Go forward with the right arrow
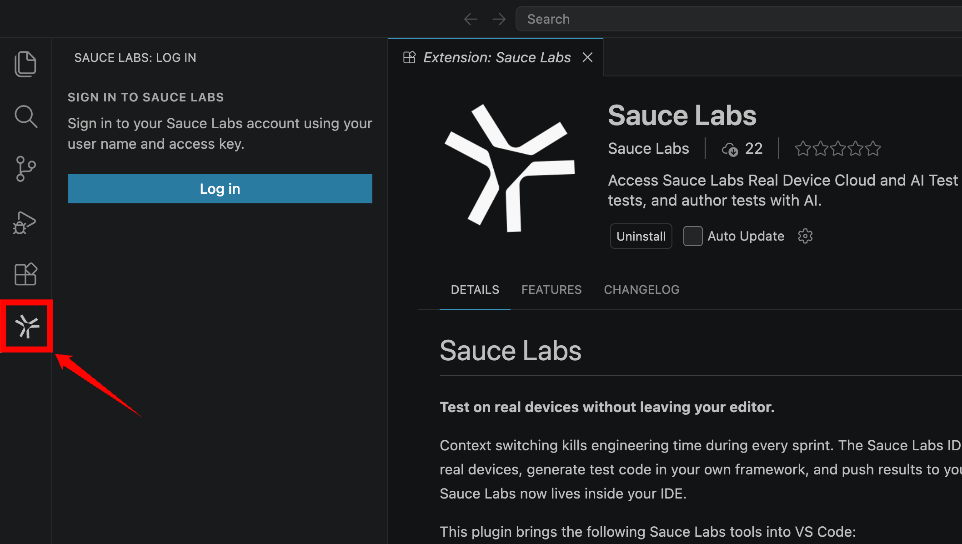The image size is (962, 544). [x=499, y=19]
